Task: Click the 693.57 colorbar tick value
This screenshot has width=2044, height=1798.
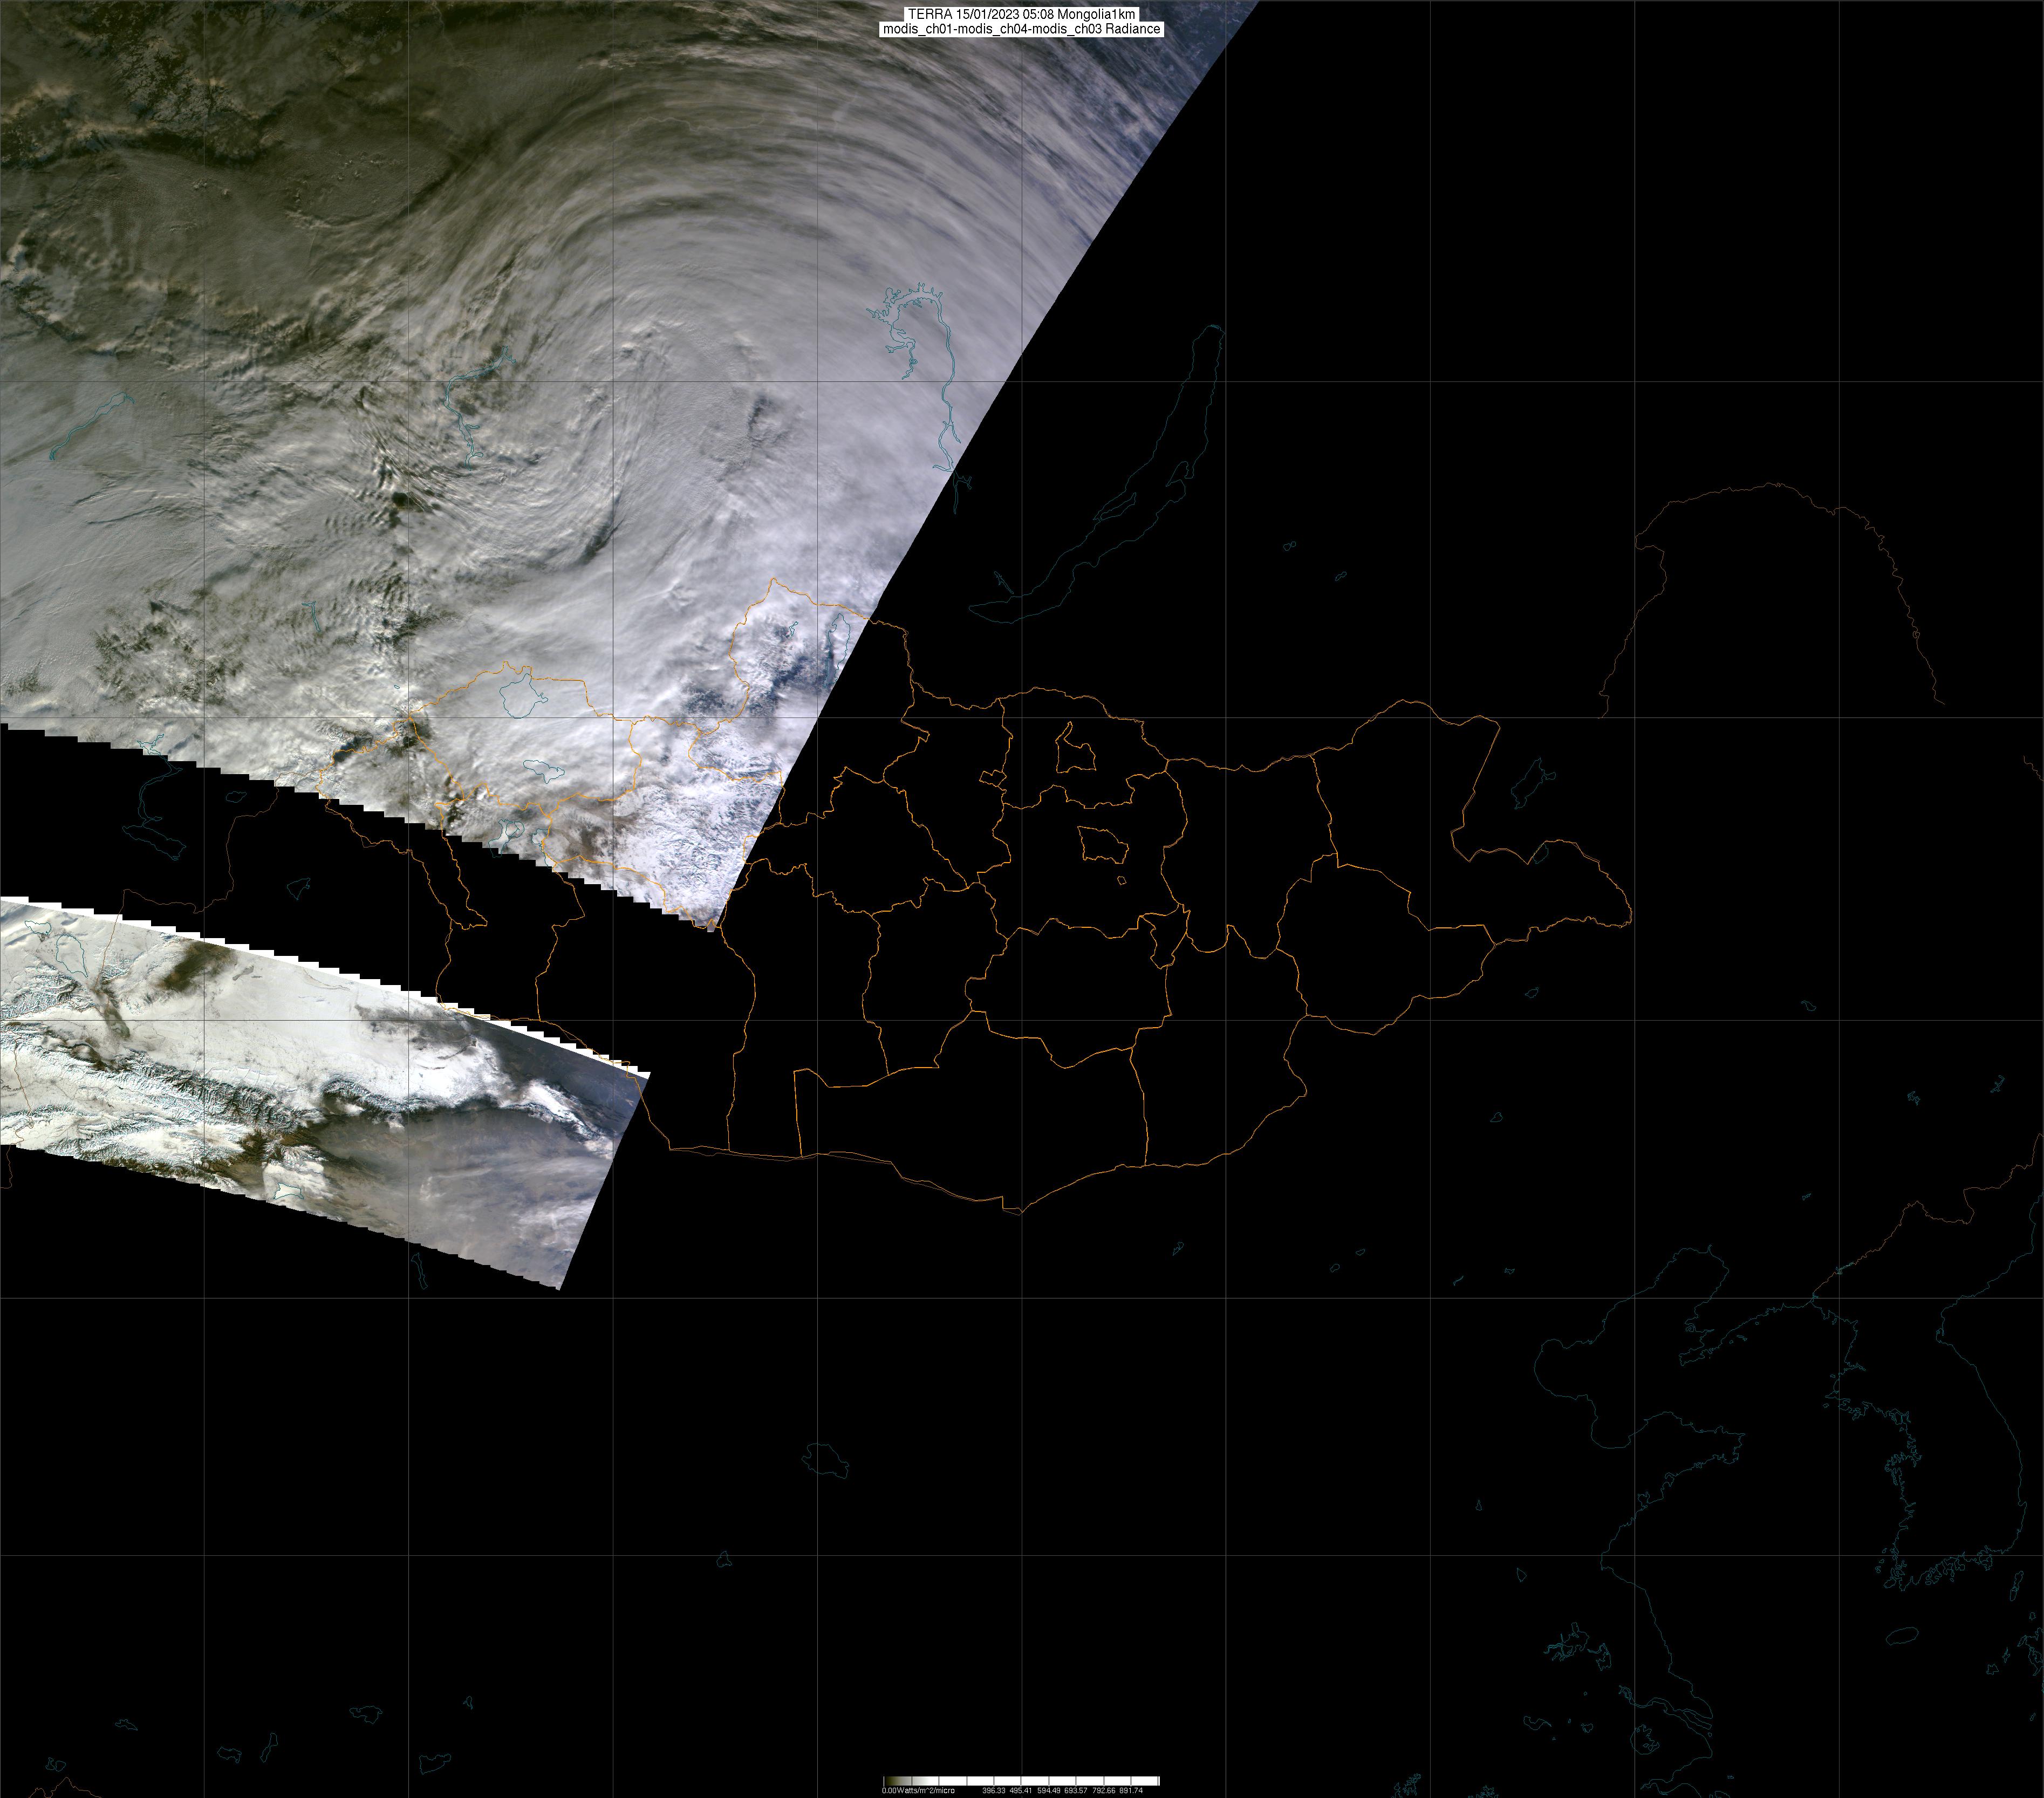Action: pyautogui.click(x=1075, y=1790)
